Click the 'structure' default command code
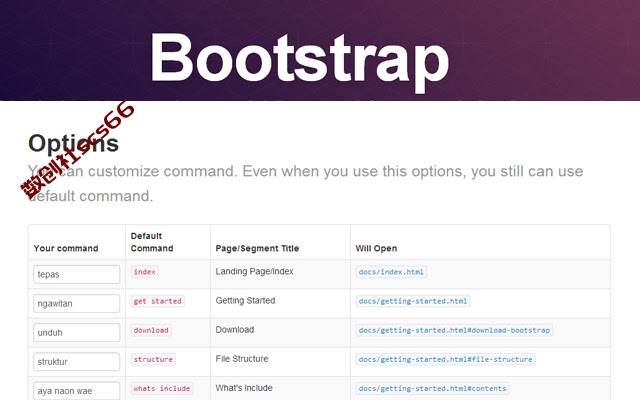This screenshot has width=640, height=400. pyautogui.click(x=153, y=359)
